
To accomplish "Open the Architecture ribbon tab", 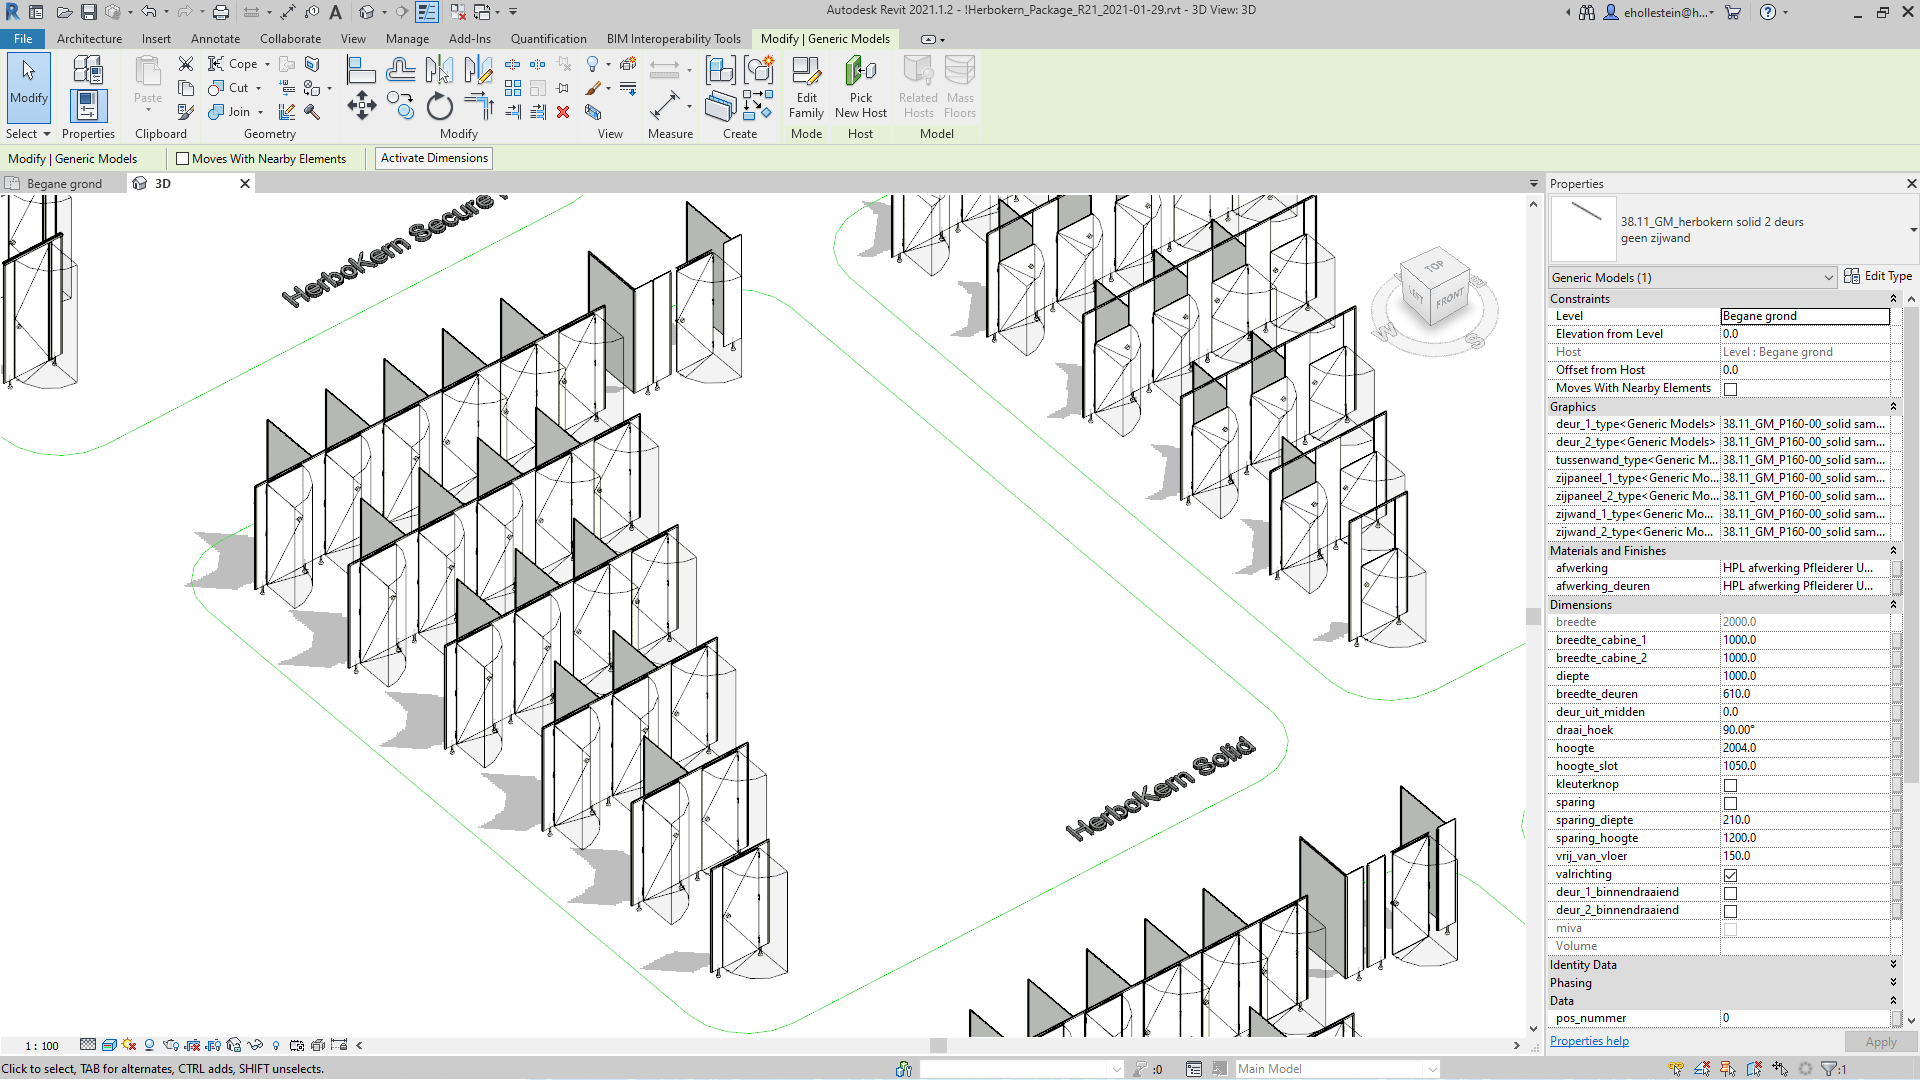I will pyautogui.click(x=89, y=39).
